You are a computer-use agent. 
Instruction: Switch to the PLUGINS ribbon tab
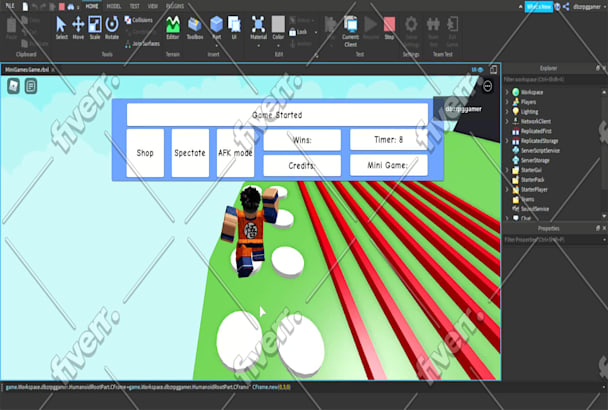pyautogui.click(x=175, y=6)
